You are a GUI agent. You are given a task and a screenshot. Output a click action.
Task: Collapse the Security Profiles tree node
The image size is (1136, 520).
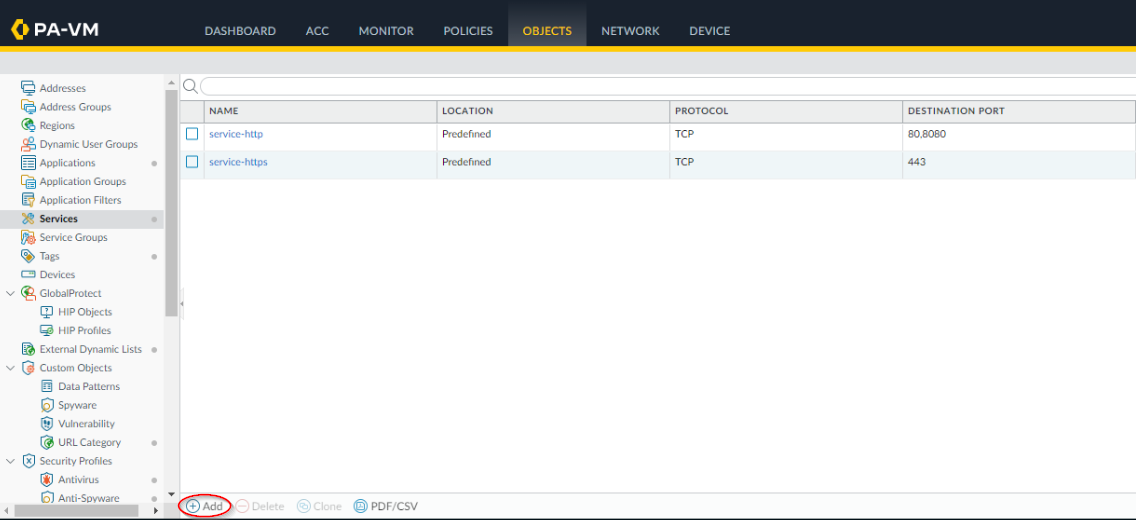[10, 461]
